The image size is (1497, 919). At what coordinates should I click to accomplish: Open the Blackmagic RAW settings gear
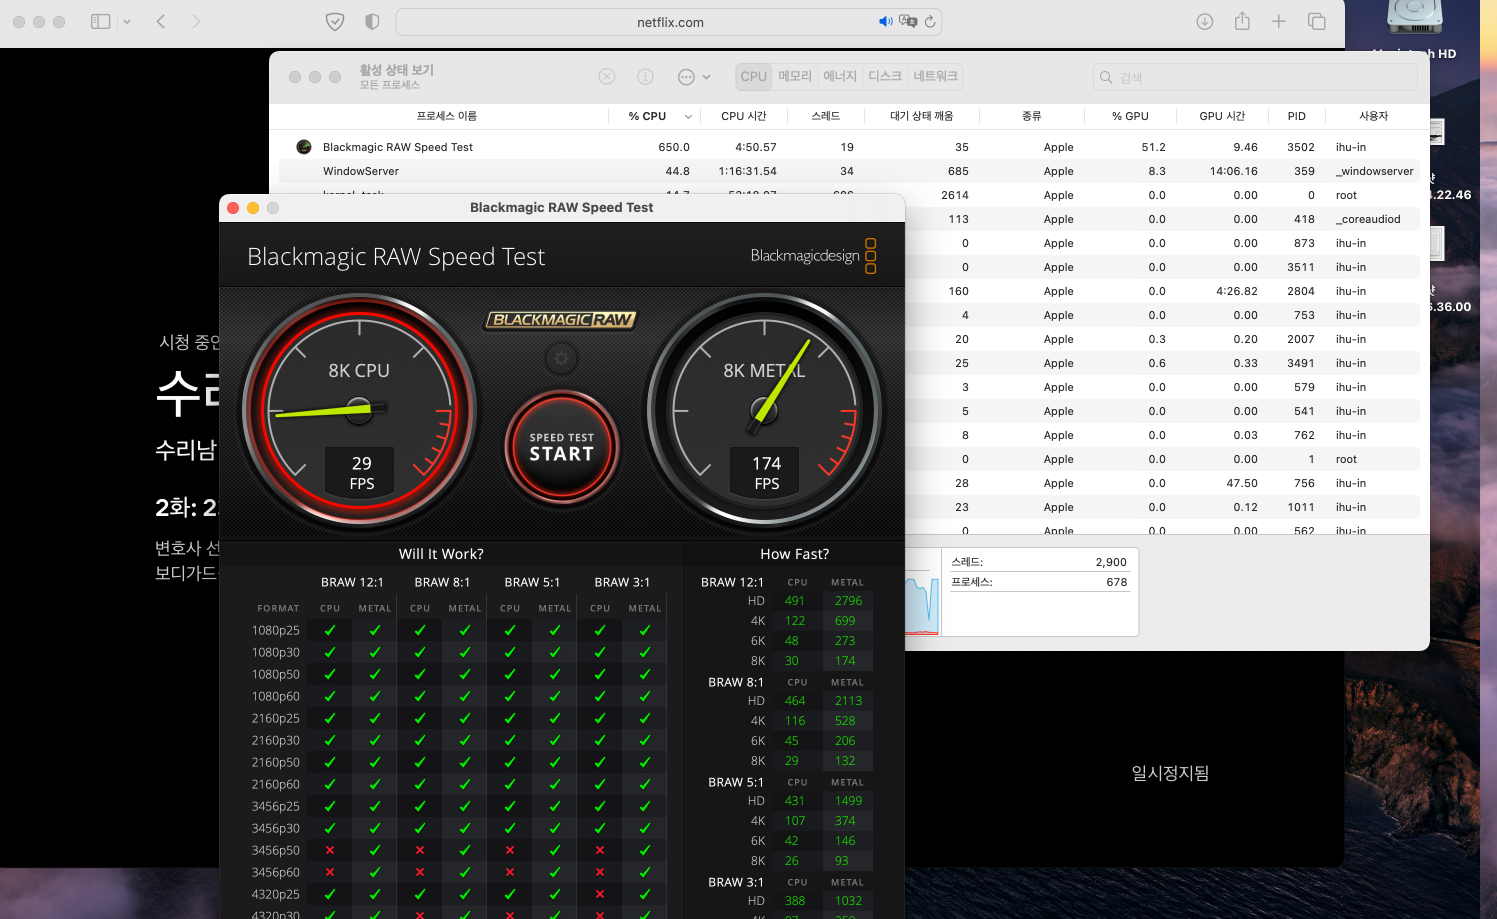(x=561, y=358)
